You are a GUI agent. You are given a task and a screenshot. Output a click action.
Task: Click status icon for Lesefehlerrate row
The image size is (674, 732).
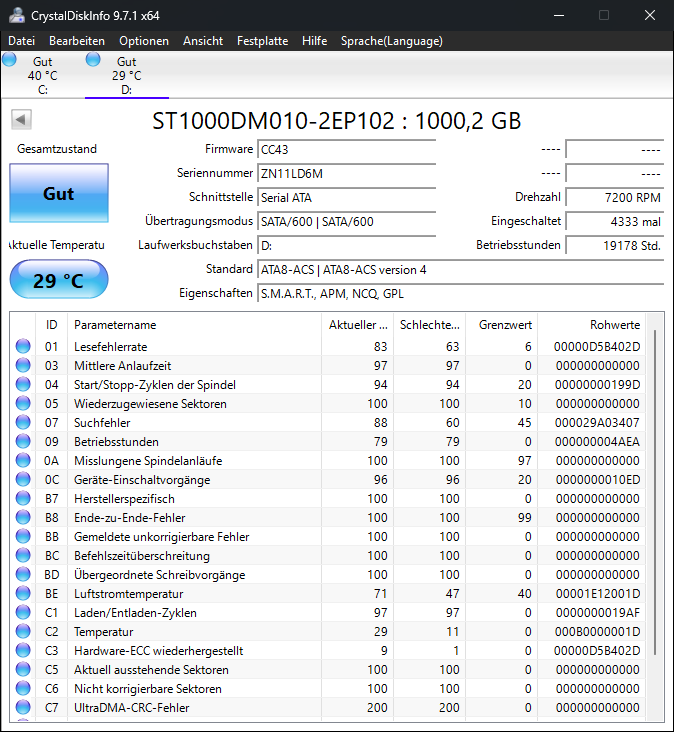(x=23, y=346)
